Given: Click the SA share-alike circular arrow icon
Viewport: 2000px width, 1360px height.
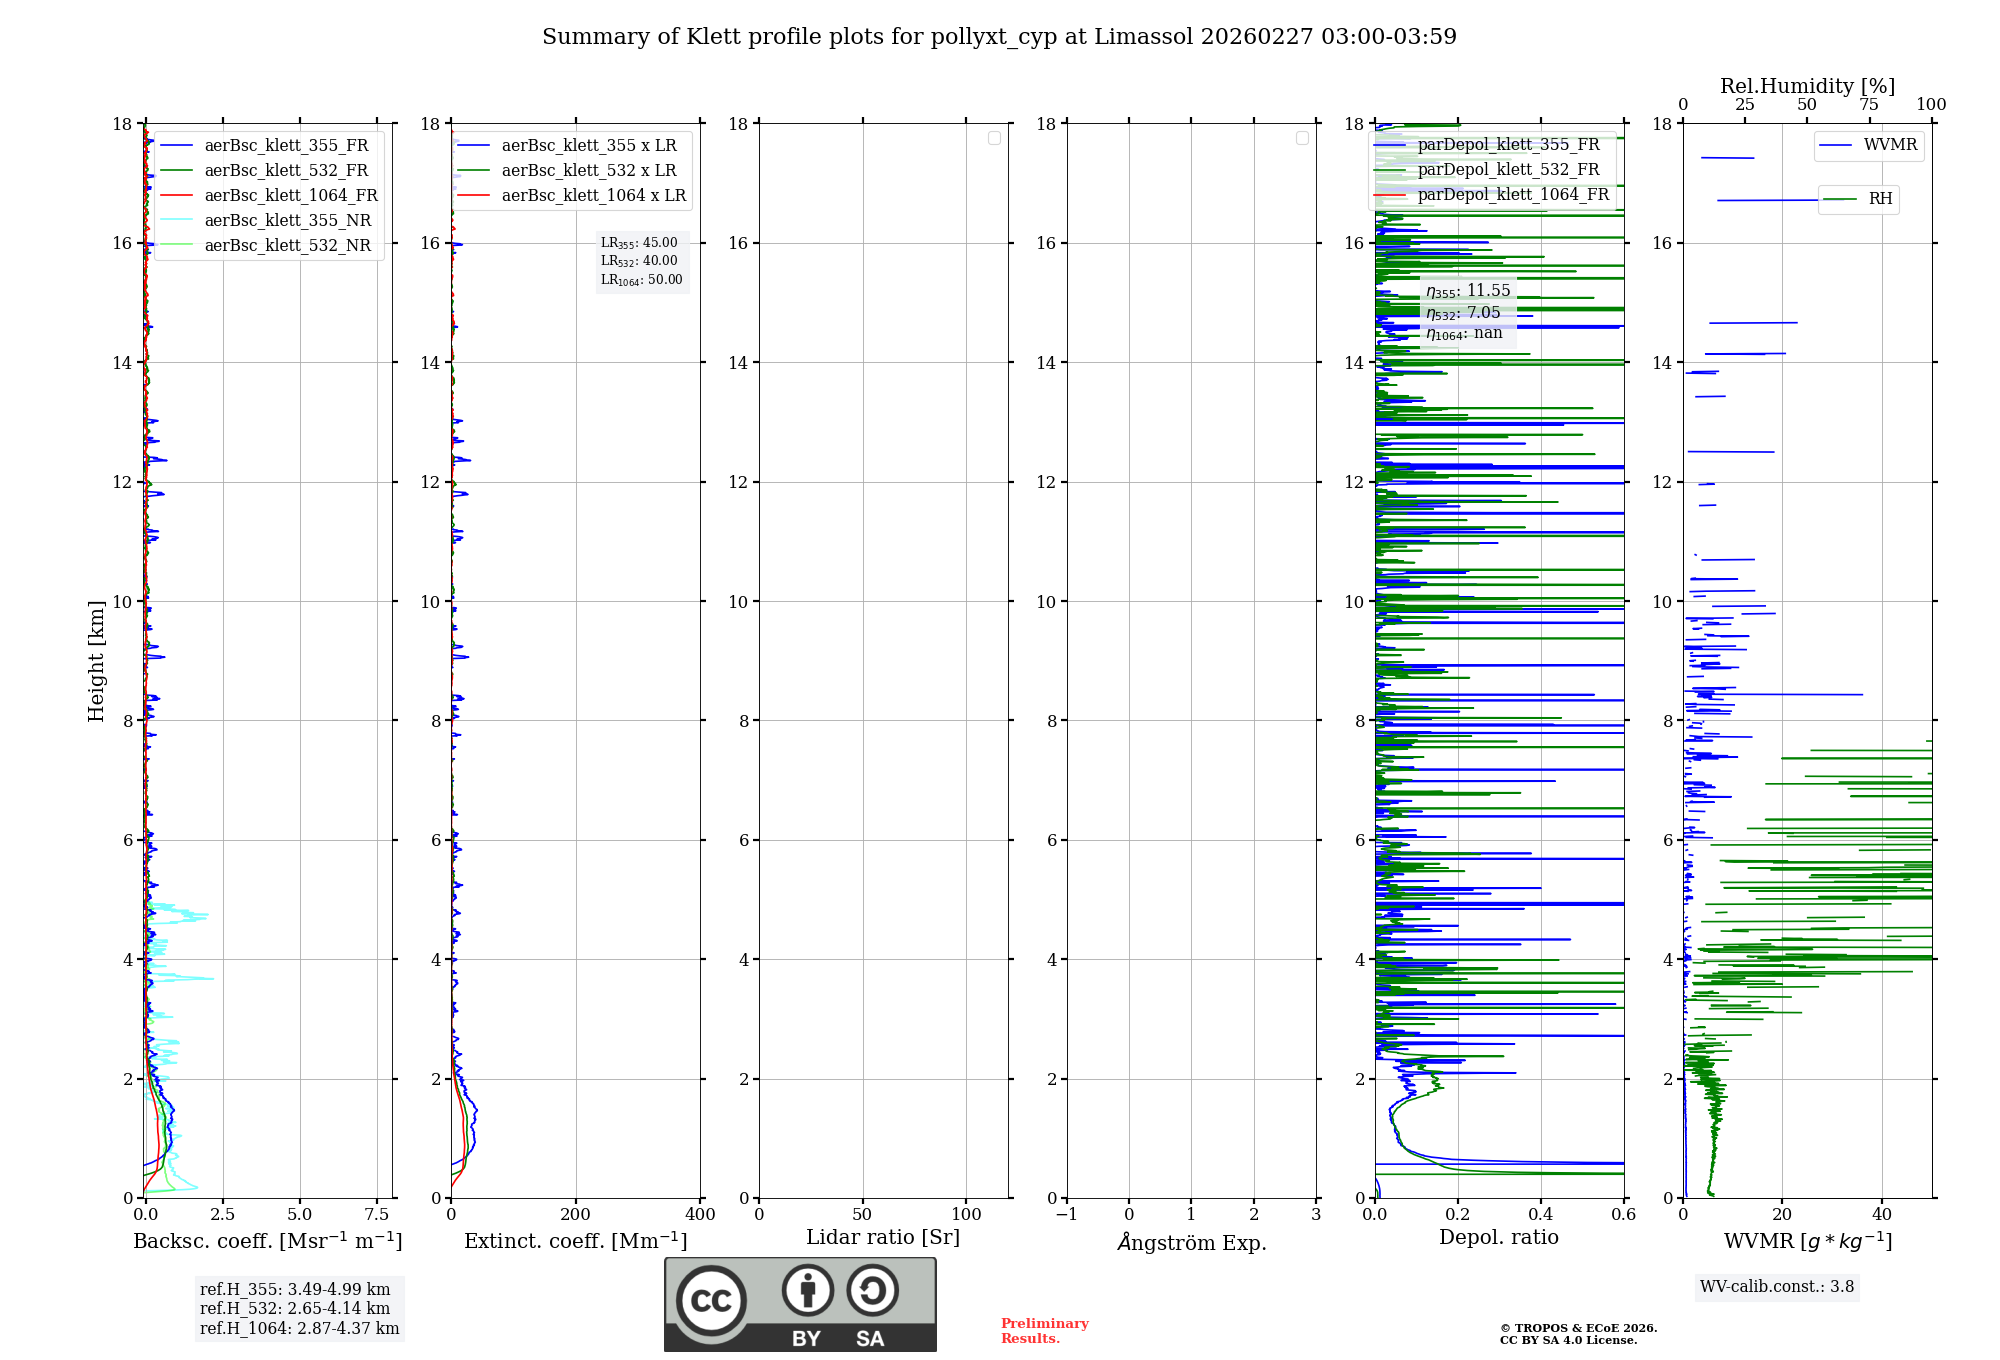Looking at the screenshot, I should (x=872, y=1290).
